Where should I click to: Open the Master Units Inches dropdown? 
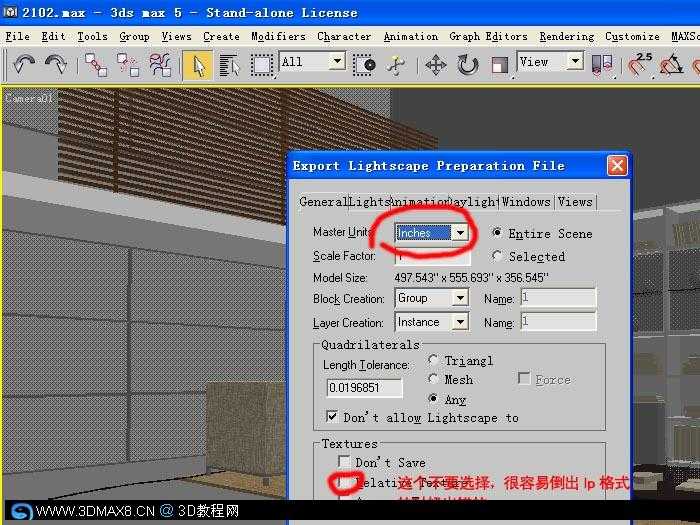(460, 233)
